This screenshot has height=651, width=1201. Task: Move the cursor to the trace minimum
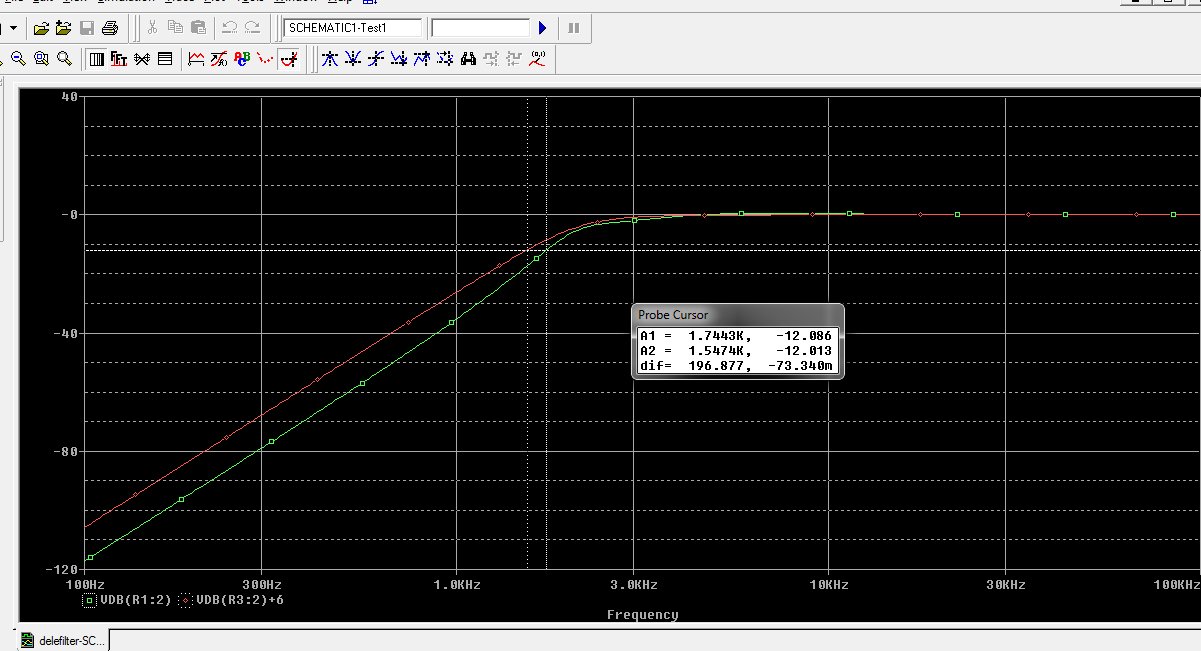(x=398, y=59)
